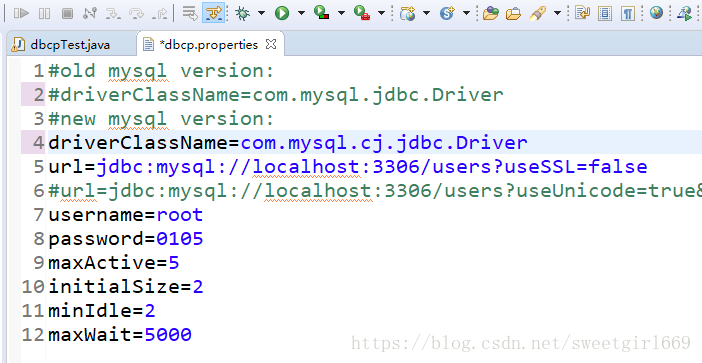
Task: Toggle Use Step Filters button
Action: (213, 13)
